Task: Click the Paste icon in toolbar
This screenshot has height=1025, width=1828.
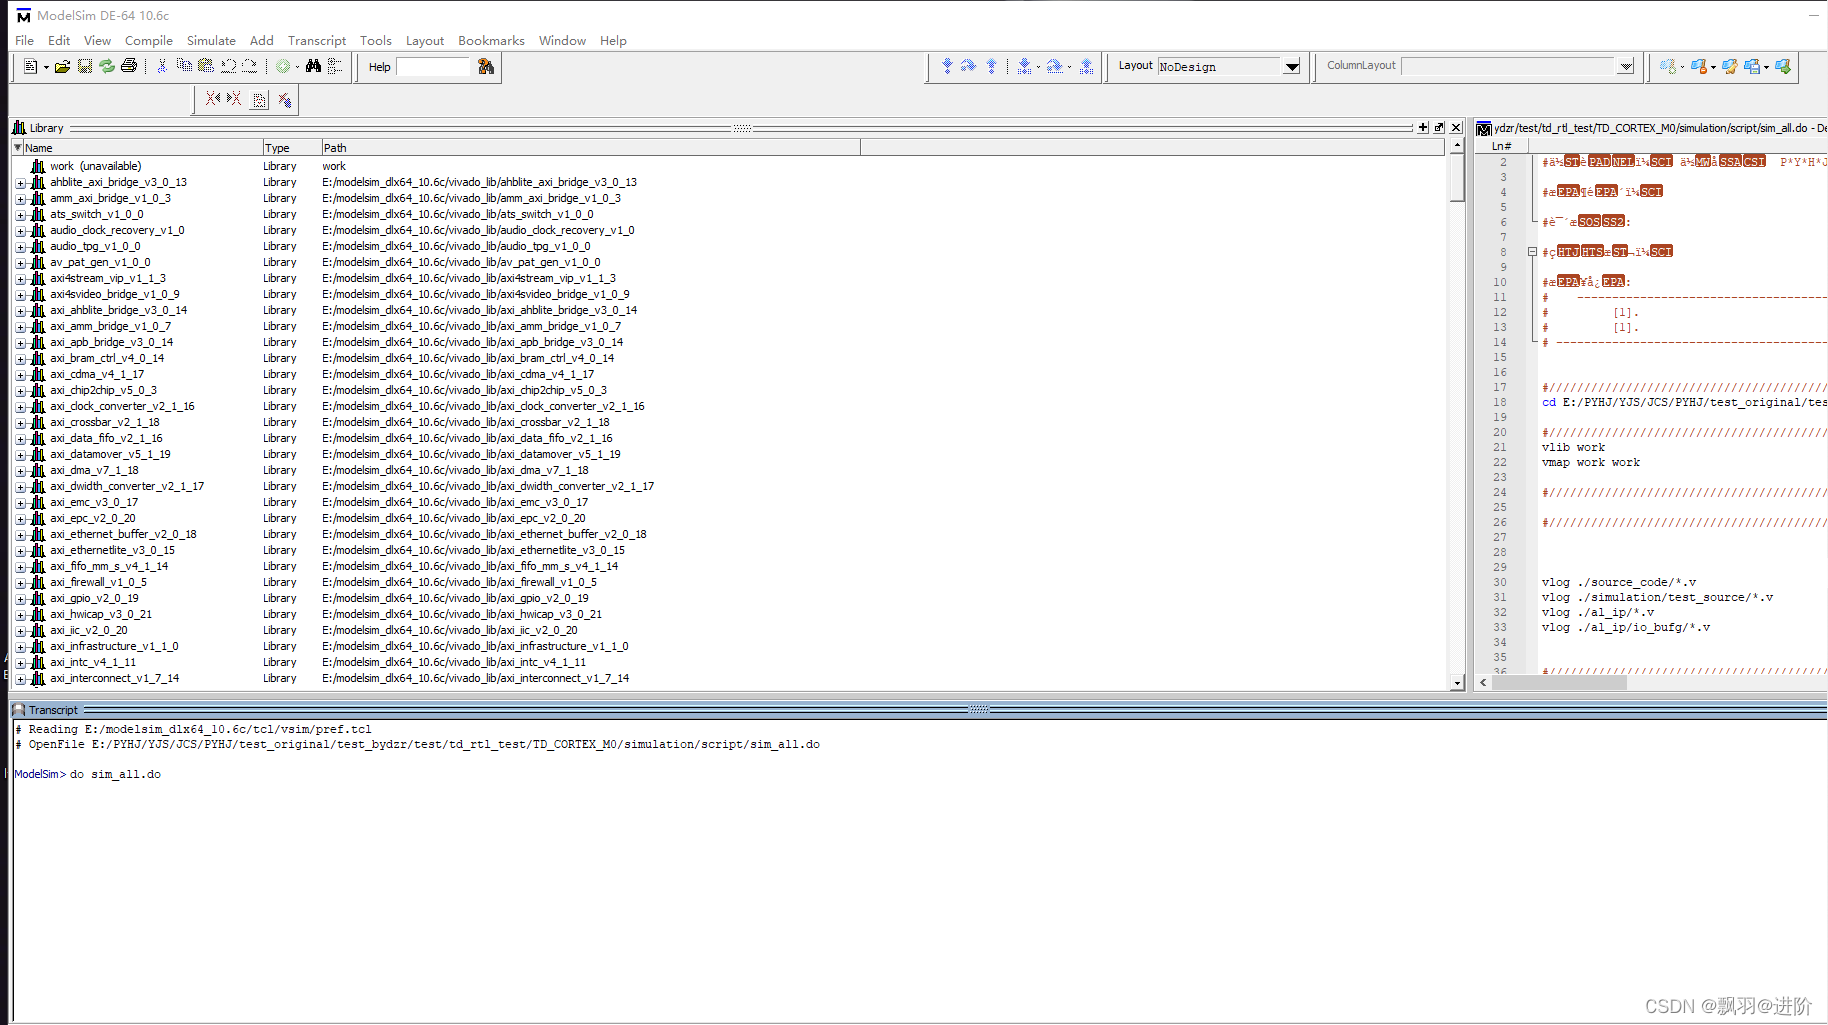Action: tap(206, 66)
